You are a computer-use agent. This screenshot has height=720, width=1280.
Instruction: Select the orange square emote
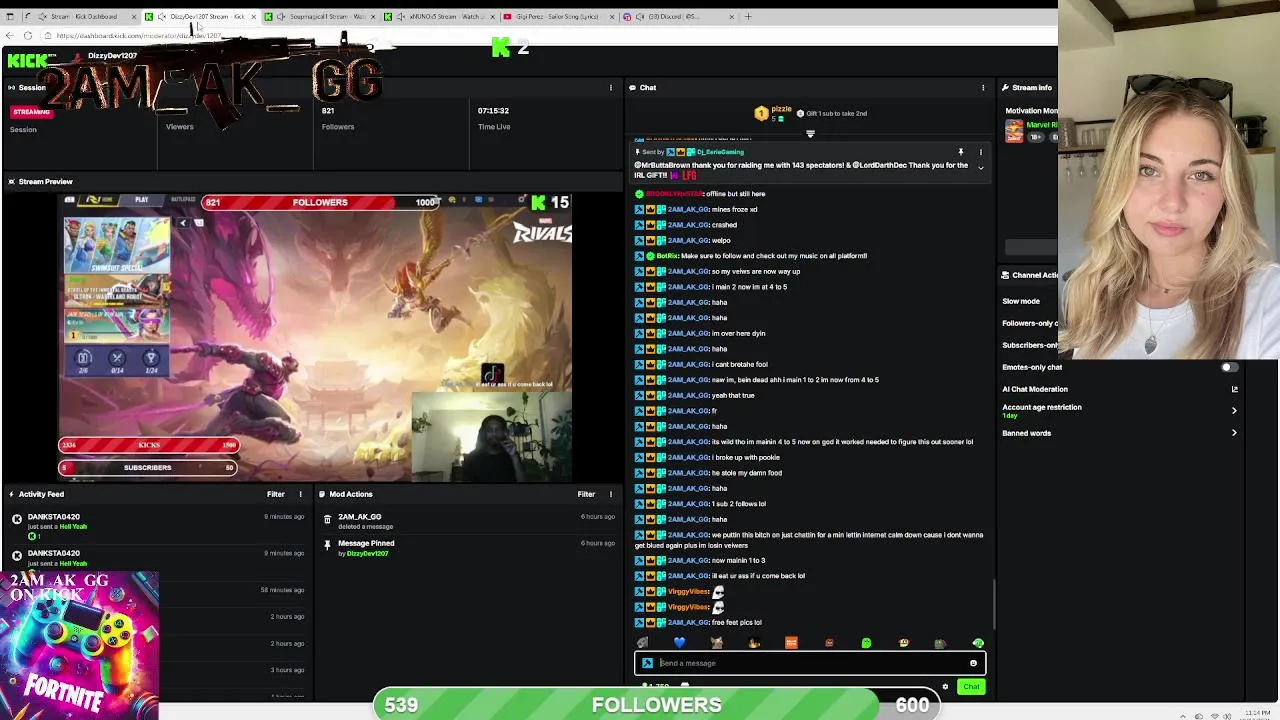[x=791, y=643]
